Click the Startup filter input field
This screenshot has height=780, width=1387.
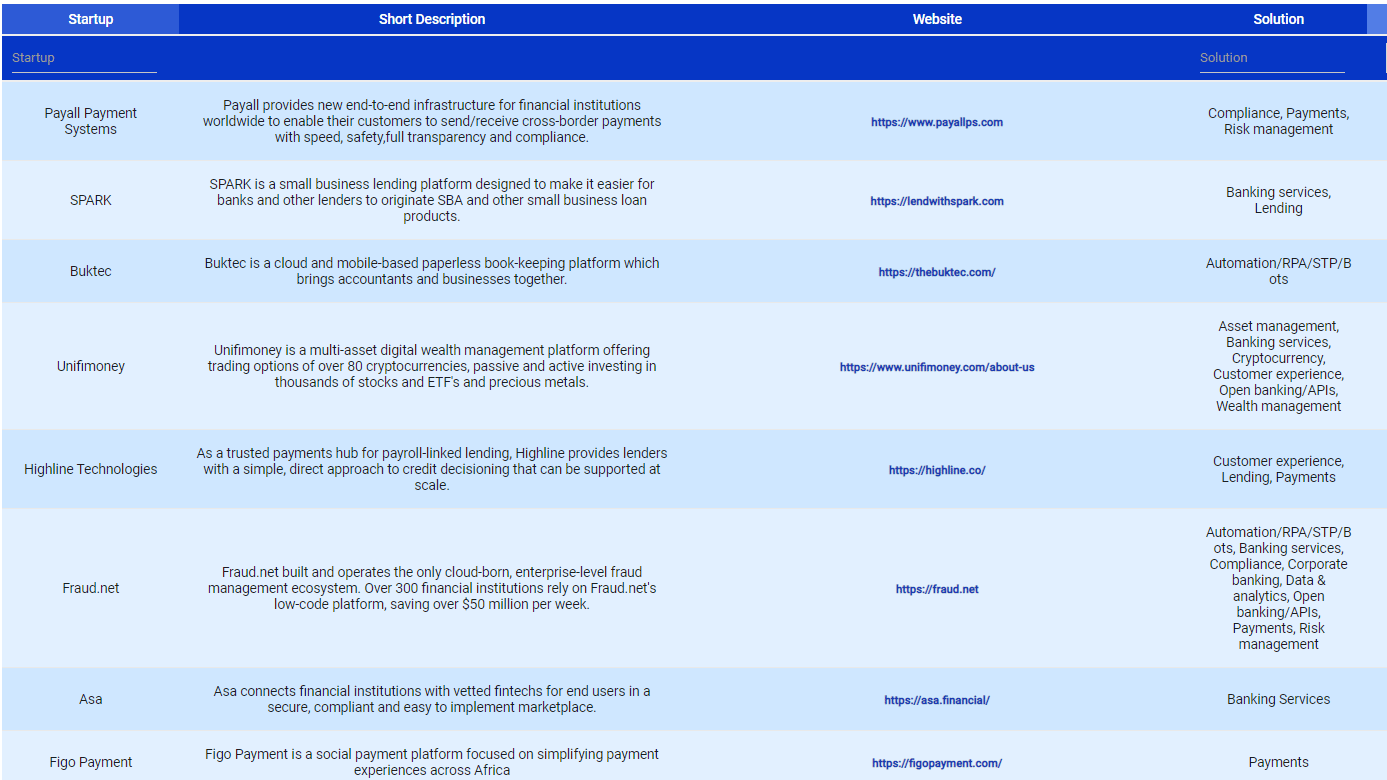tap(84, 57)
